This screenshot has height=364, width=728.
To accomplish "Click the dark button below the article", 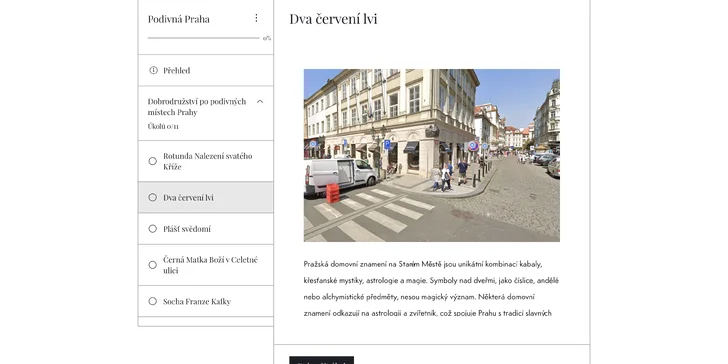I will pos(321,360).
